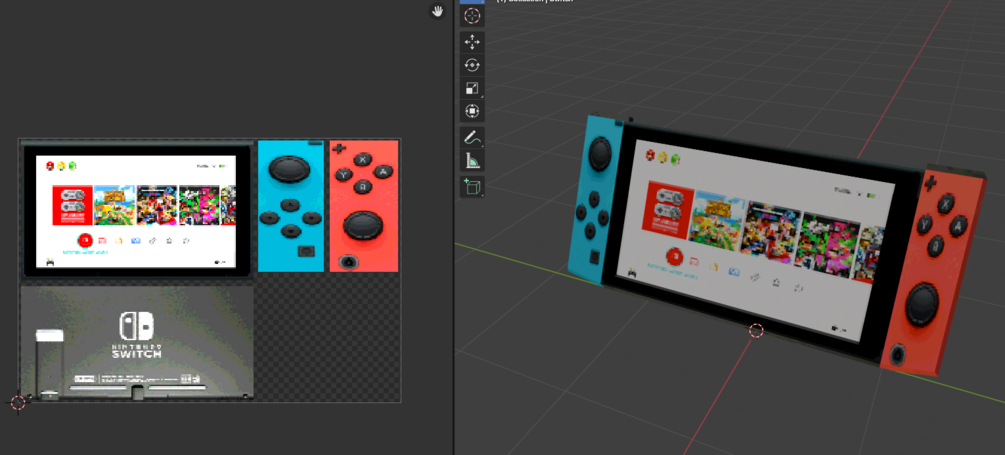Viewport: 1005px width, 455px height.
Task: Select the Scale tool
Action: pyautogui.click(x=472, y=88)
